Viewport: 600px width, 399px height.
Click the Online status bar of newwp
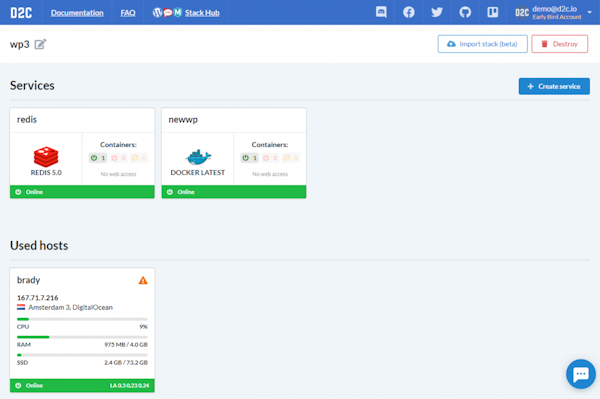pyautogui.click(x=234, y=192)
